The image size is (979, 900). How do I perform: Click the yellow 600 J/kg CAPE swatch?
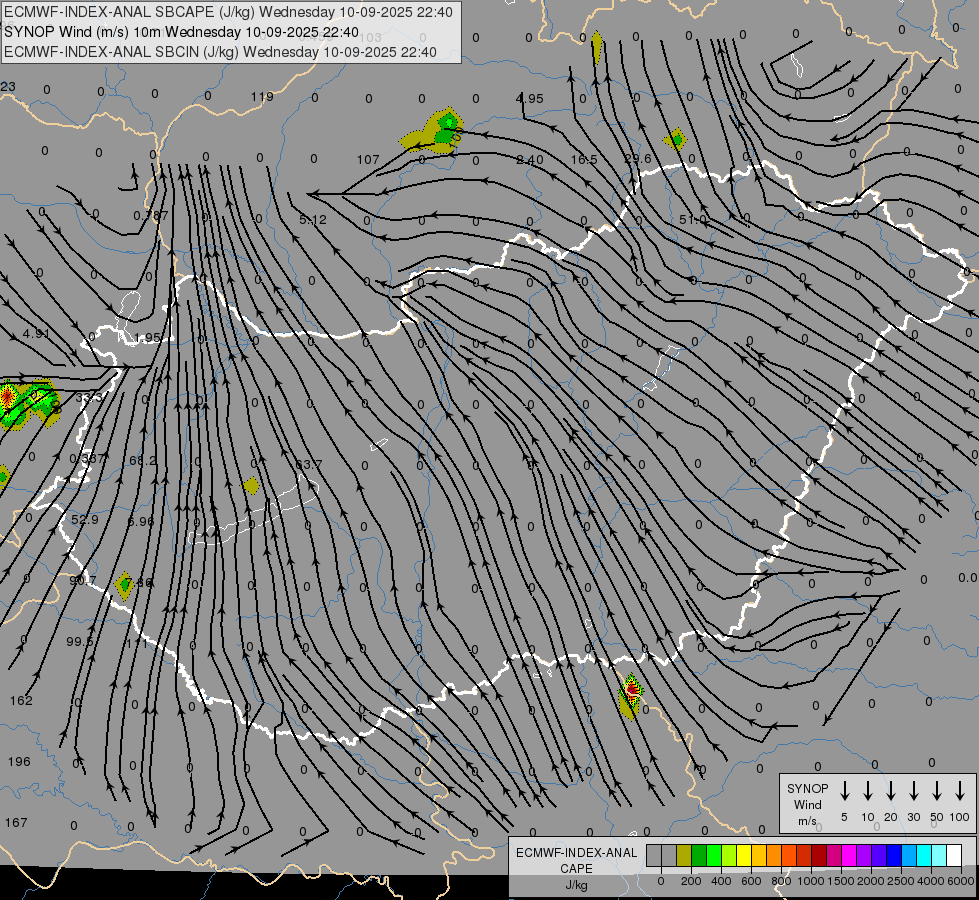[x=744, y=855]
